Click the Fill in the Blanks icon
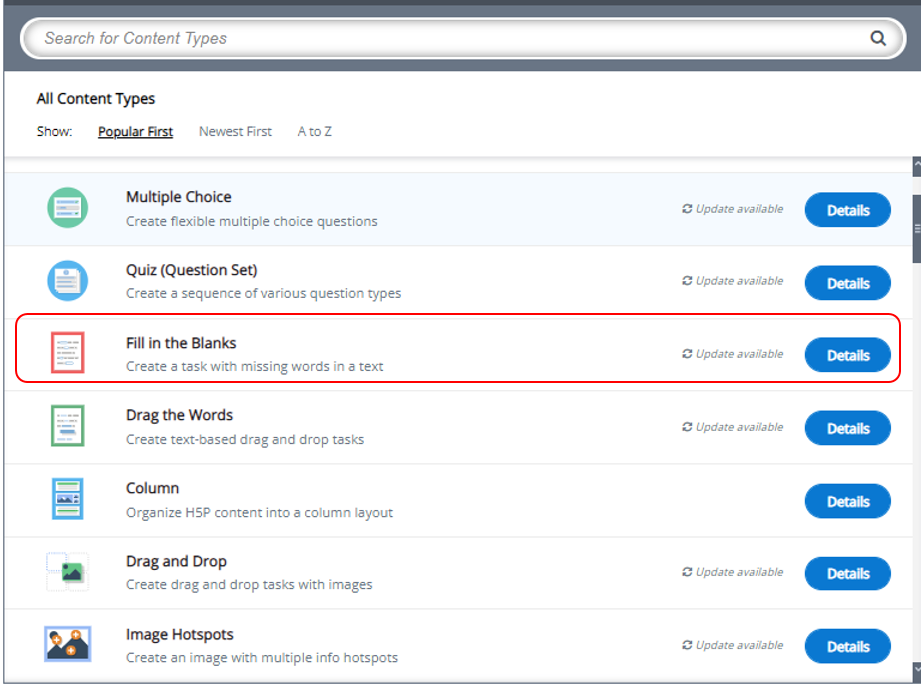Image resolution: width=921 pixels, height=685 pixels. (67, 353)
